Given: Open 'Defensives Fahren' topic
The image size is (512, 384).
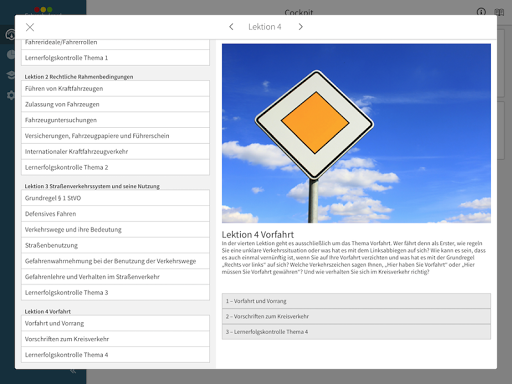Looking at the screenshot, I should (x=115, y=214).
